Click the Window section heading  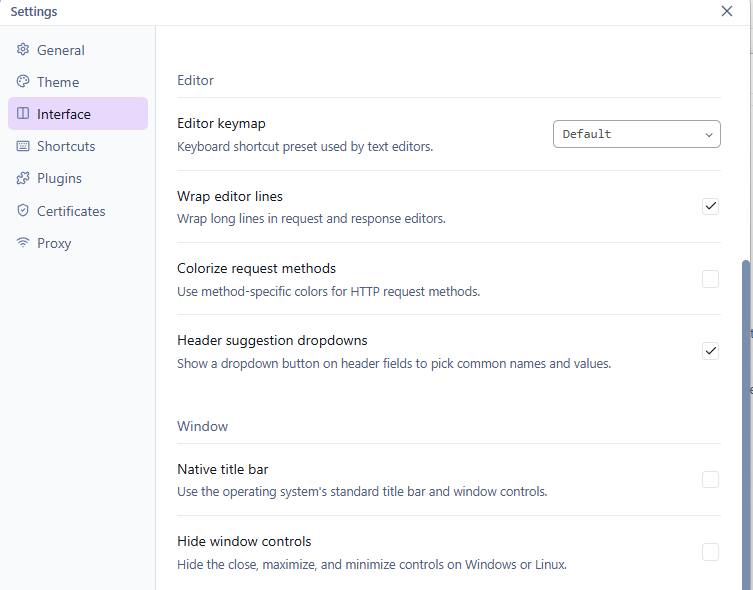[x=203, y=426]
